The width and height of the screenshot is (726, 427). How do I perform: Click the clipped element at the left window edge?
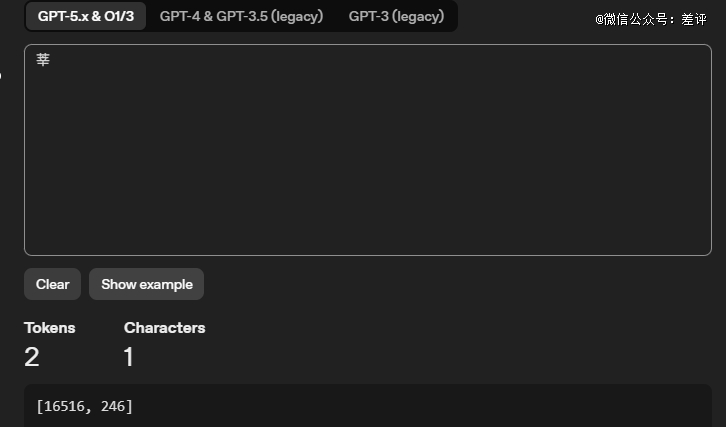(x=1, y=76)
